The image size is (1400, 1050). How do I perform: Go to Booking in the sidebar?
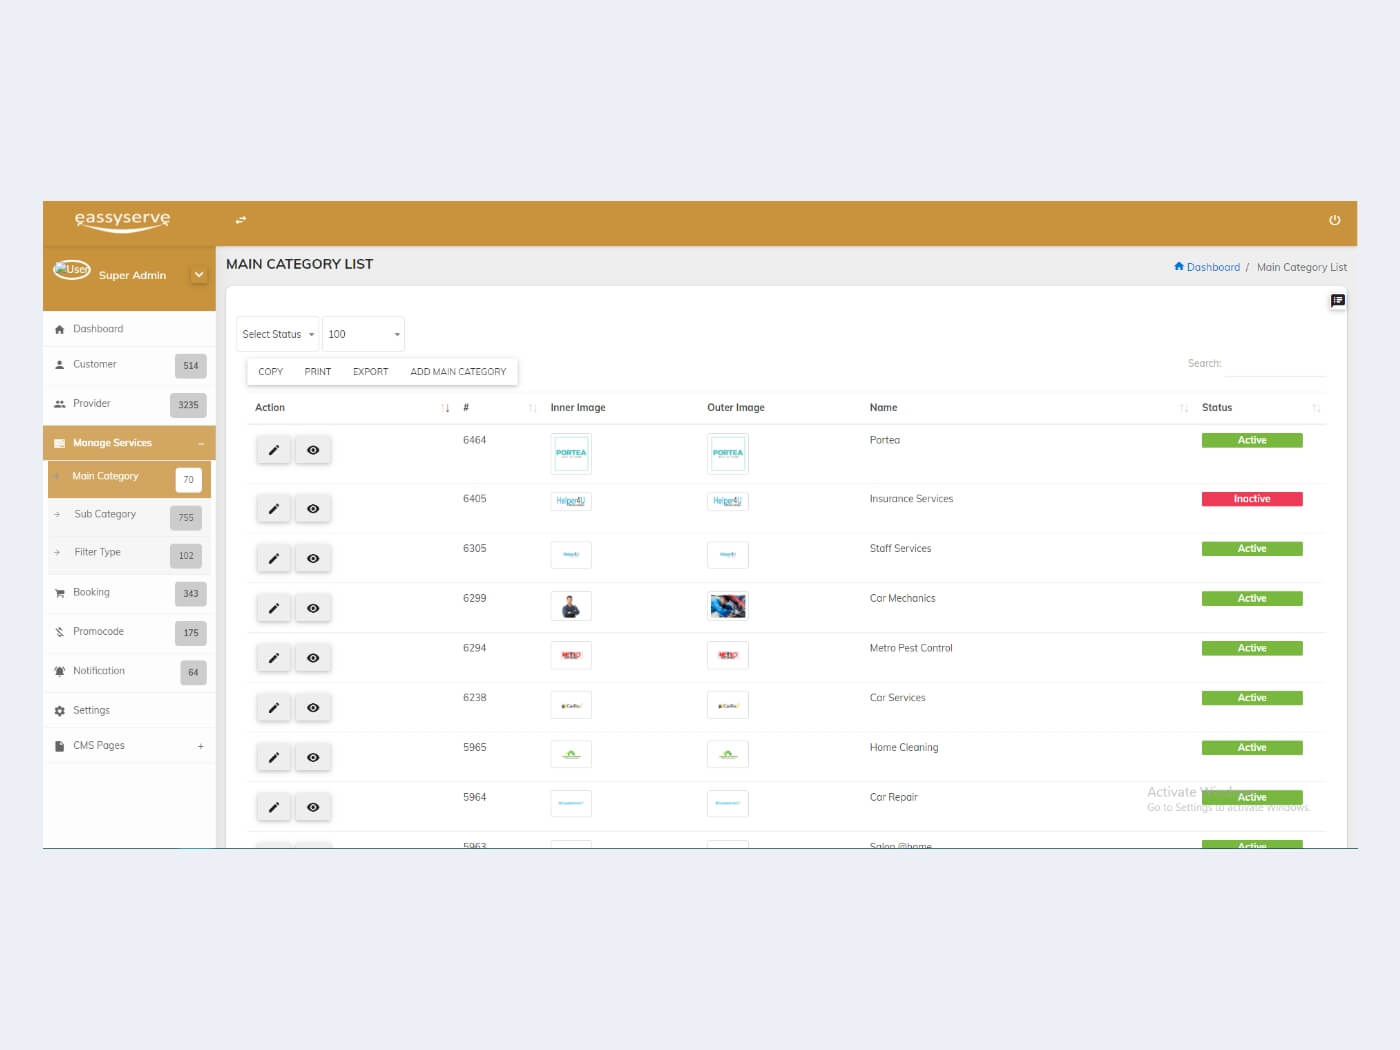click(91, 592)
